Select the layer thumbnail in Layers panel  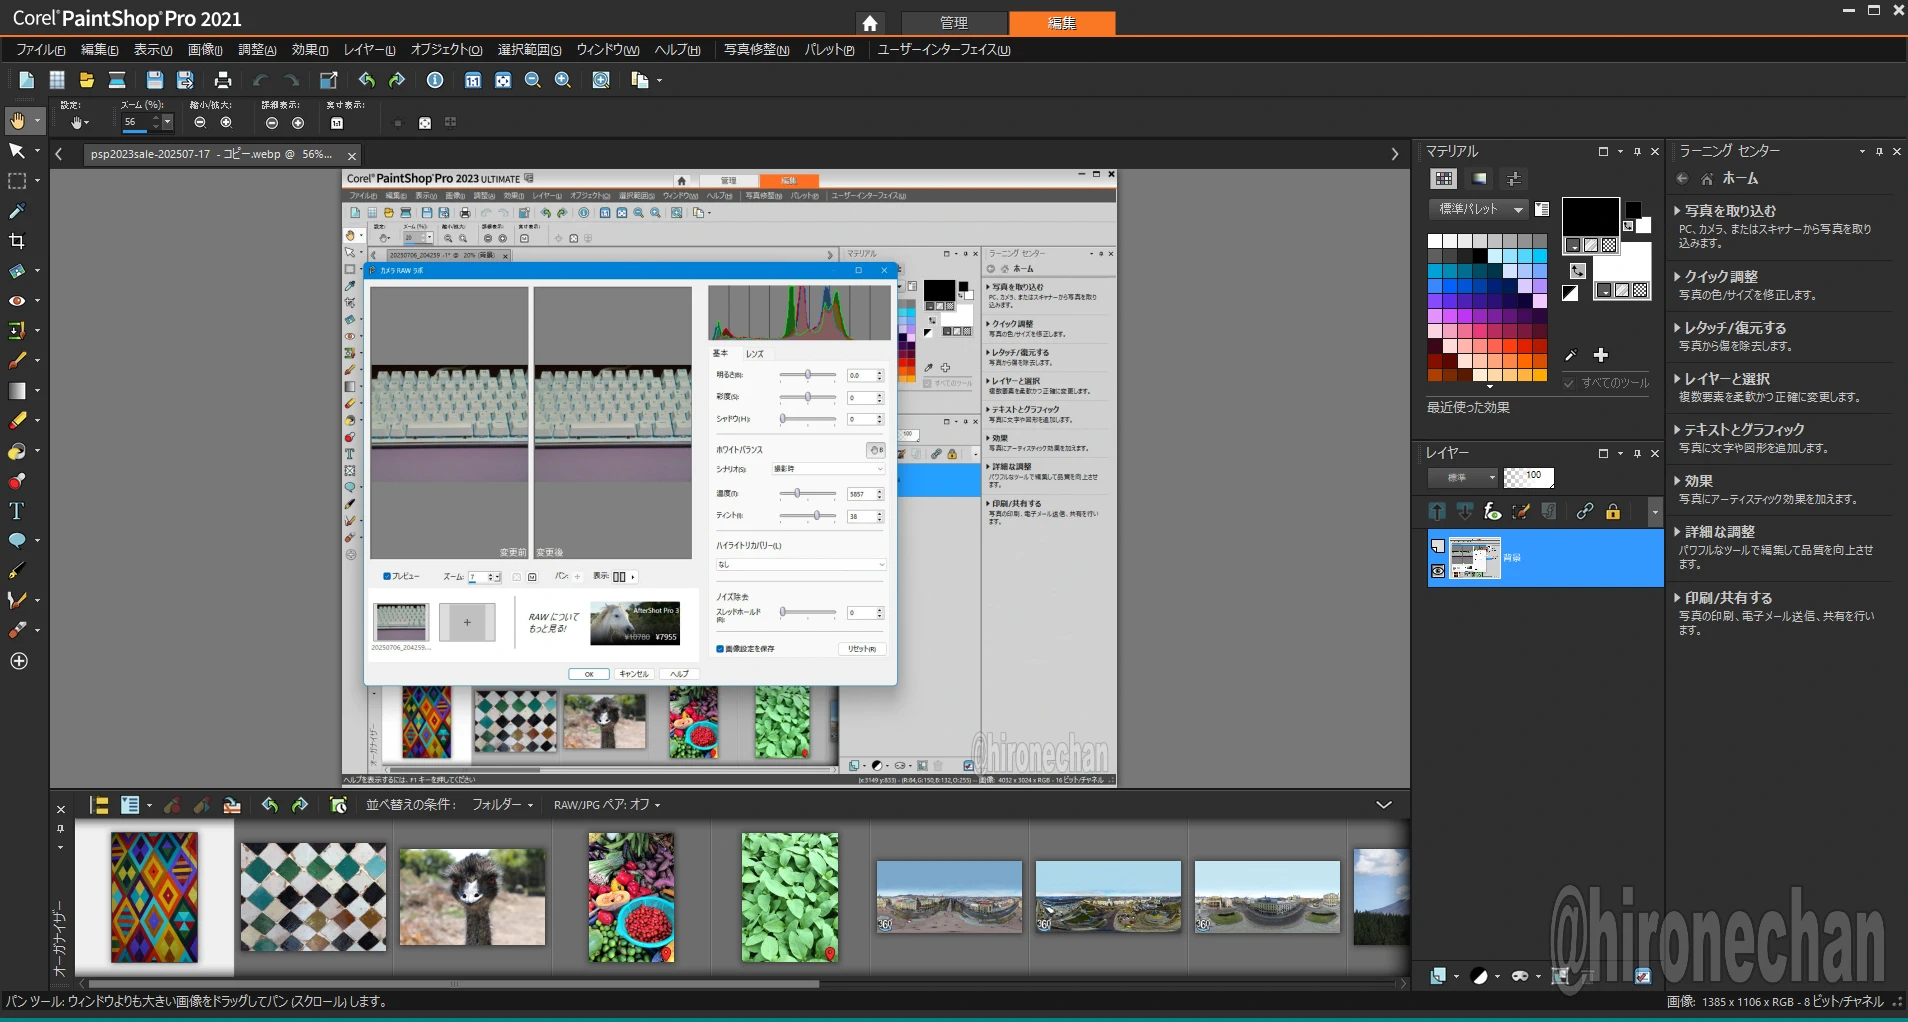(1475, 558)
